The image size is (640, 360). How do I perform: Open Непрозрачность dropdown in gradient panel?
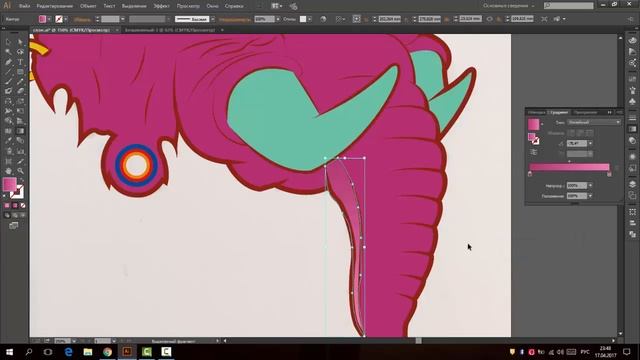[x=590, y=185]
